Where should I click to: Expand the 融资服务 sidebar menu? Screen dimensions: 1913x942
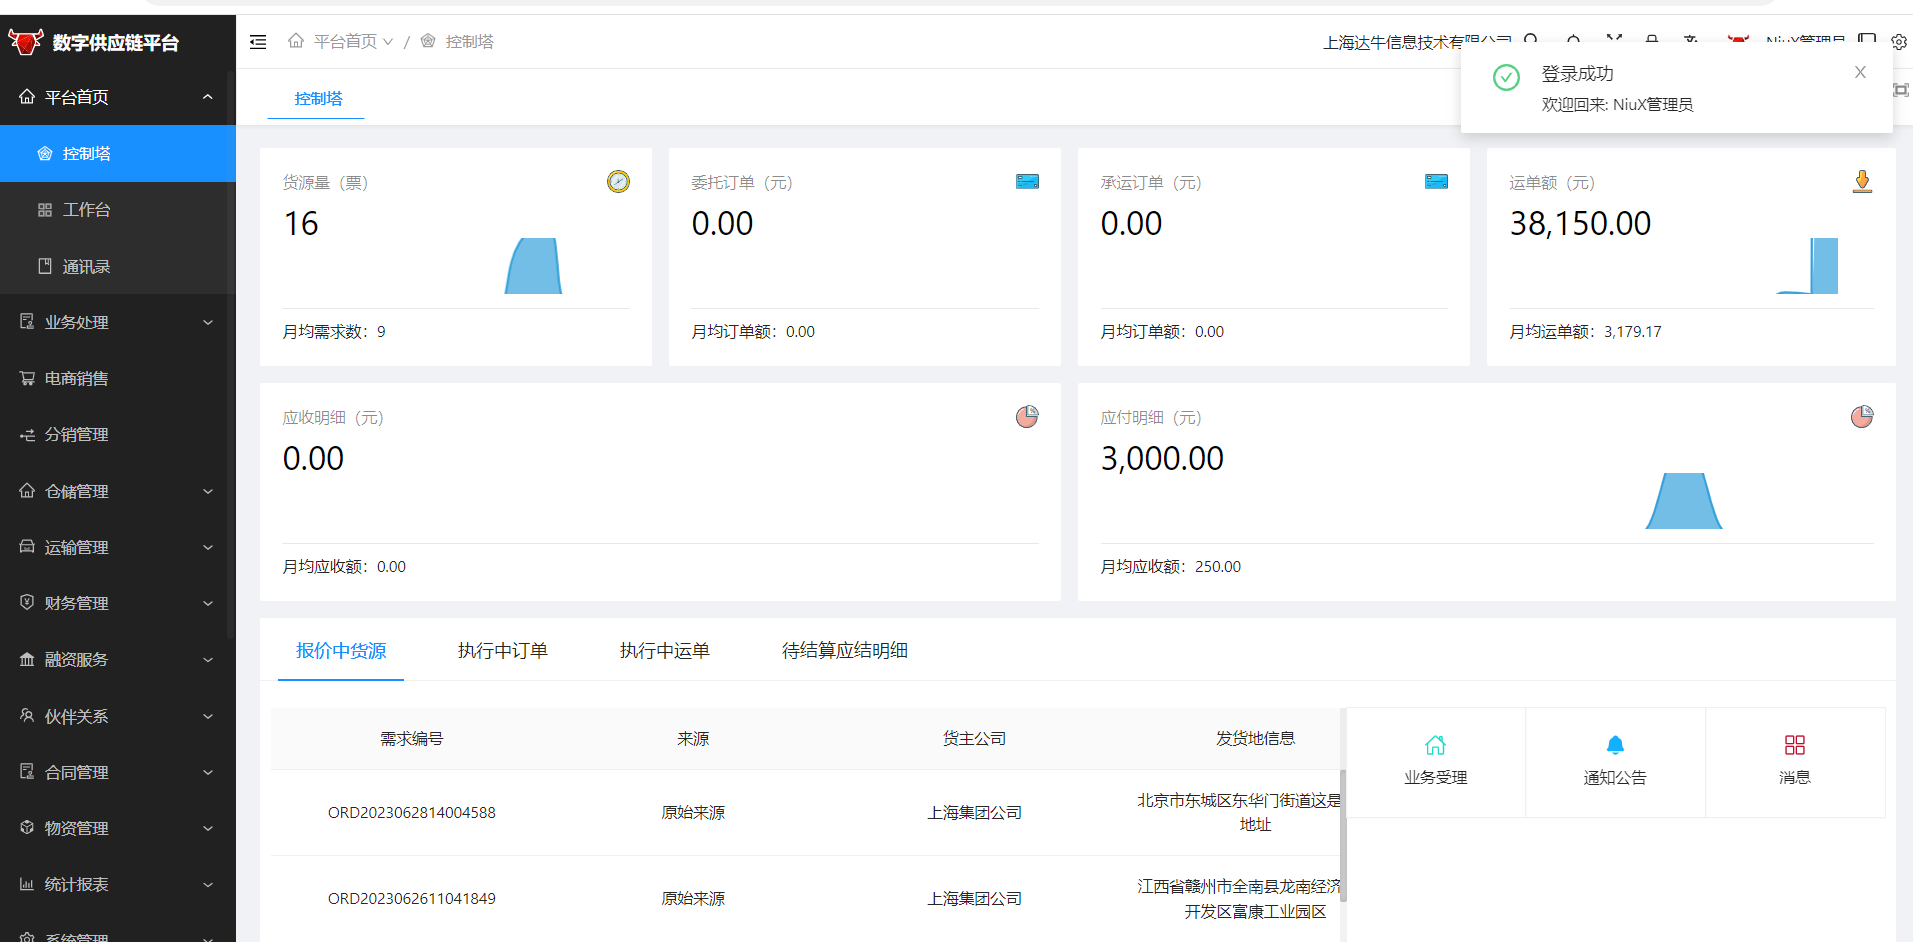[x=118, y=659]
